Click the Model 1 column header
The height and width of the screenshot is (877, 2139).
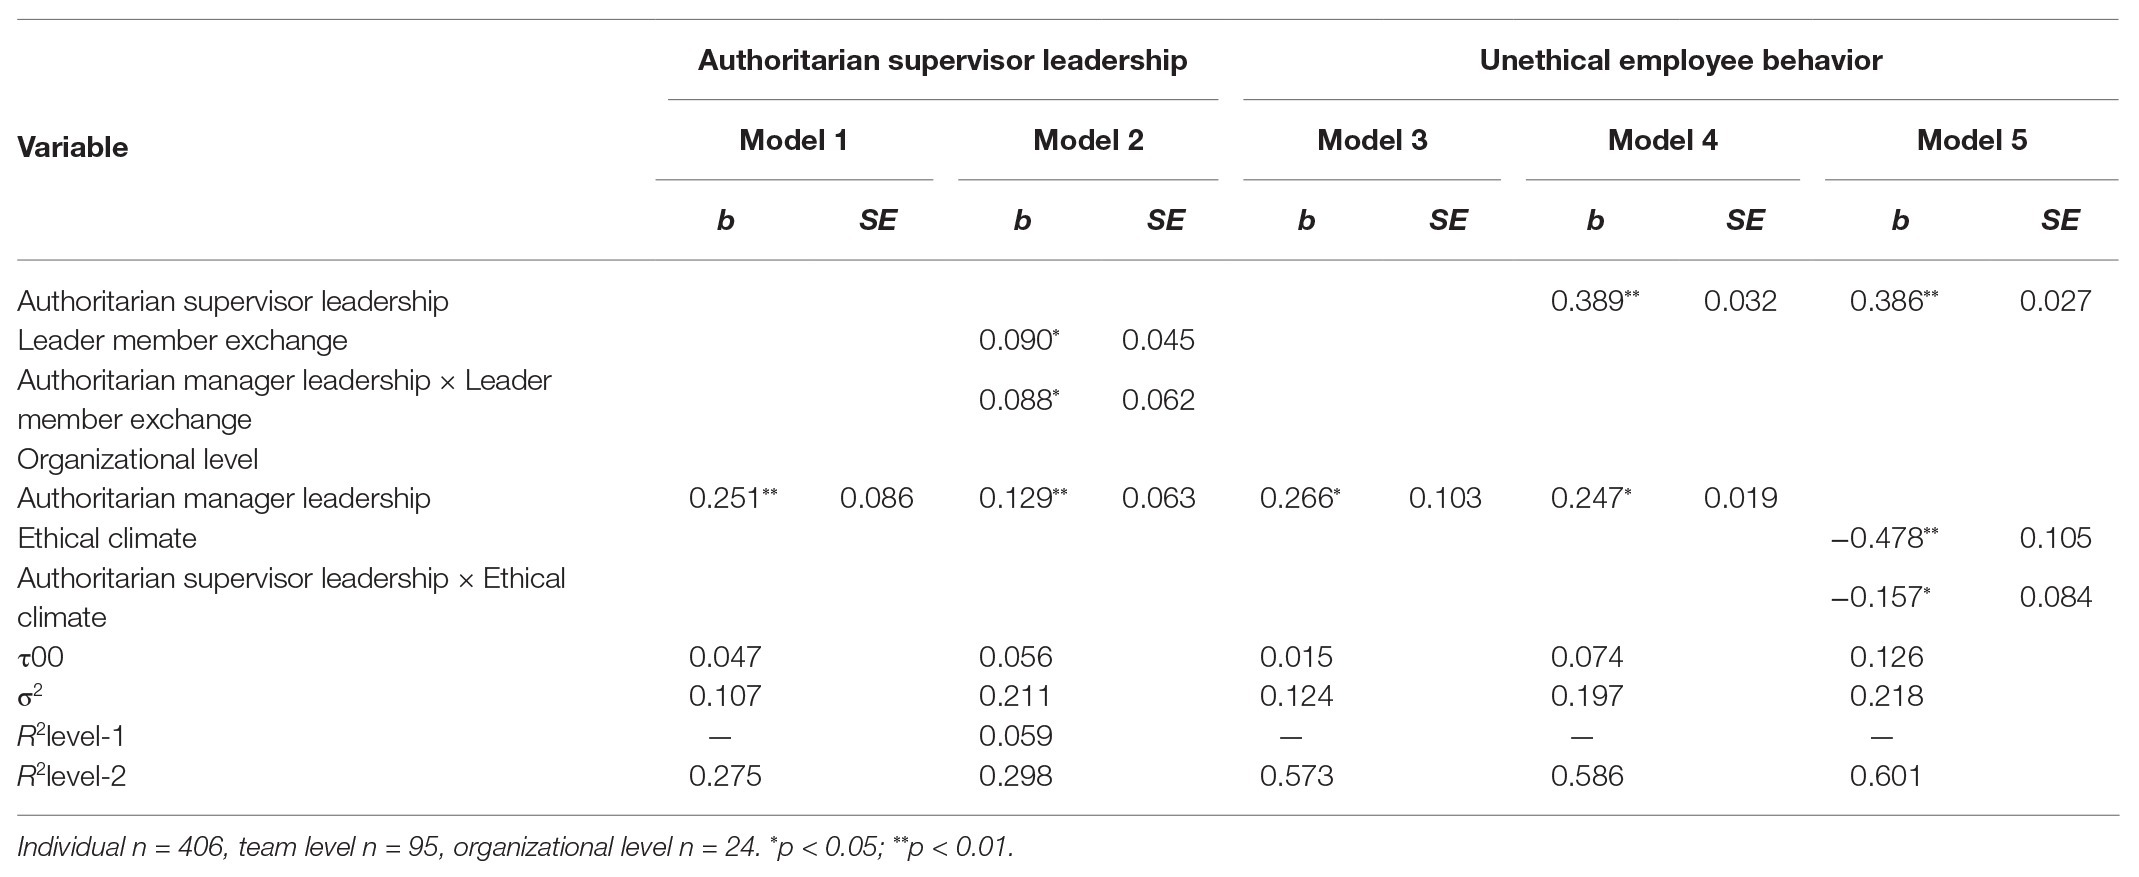point(793,140)
